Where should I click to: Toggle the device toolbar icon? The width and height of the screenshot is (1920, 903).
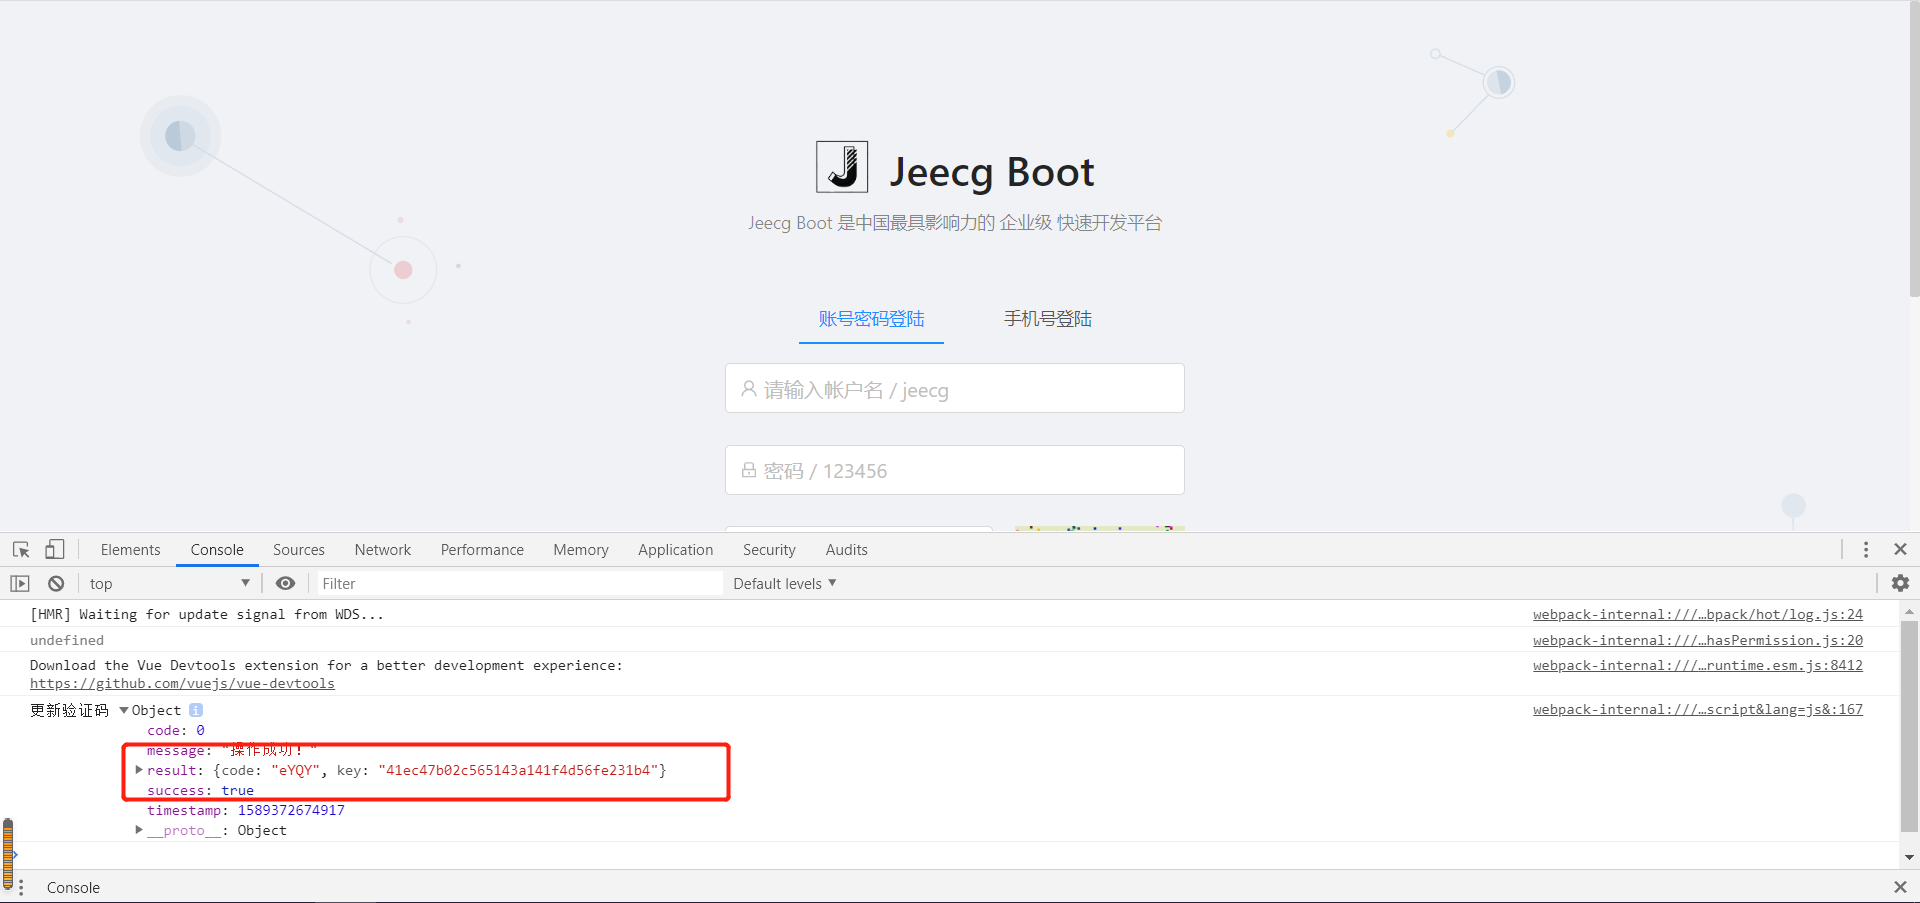tap(55, 549)
